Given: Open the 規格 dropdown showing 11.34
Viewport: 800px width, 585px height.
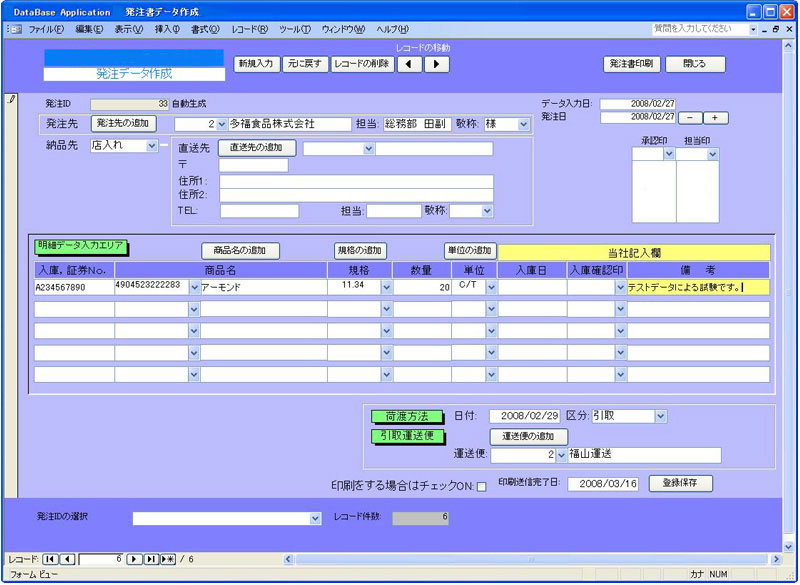Looking at the screenshot, I should 386,288.
